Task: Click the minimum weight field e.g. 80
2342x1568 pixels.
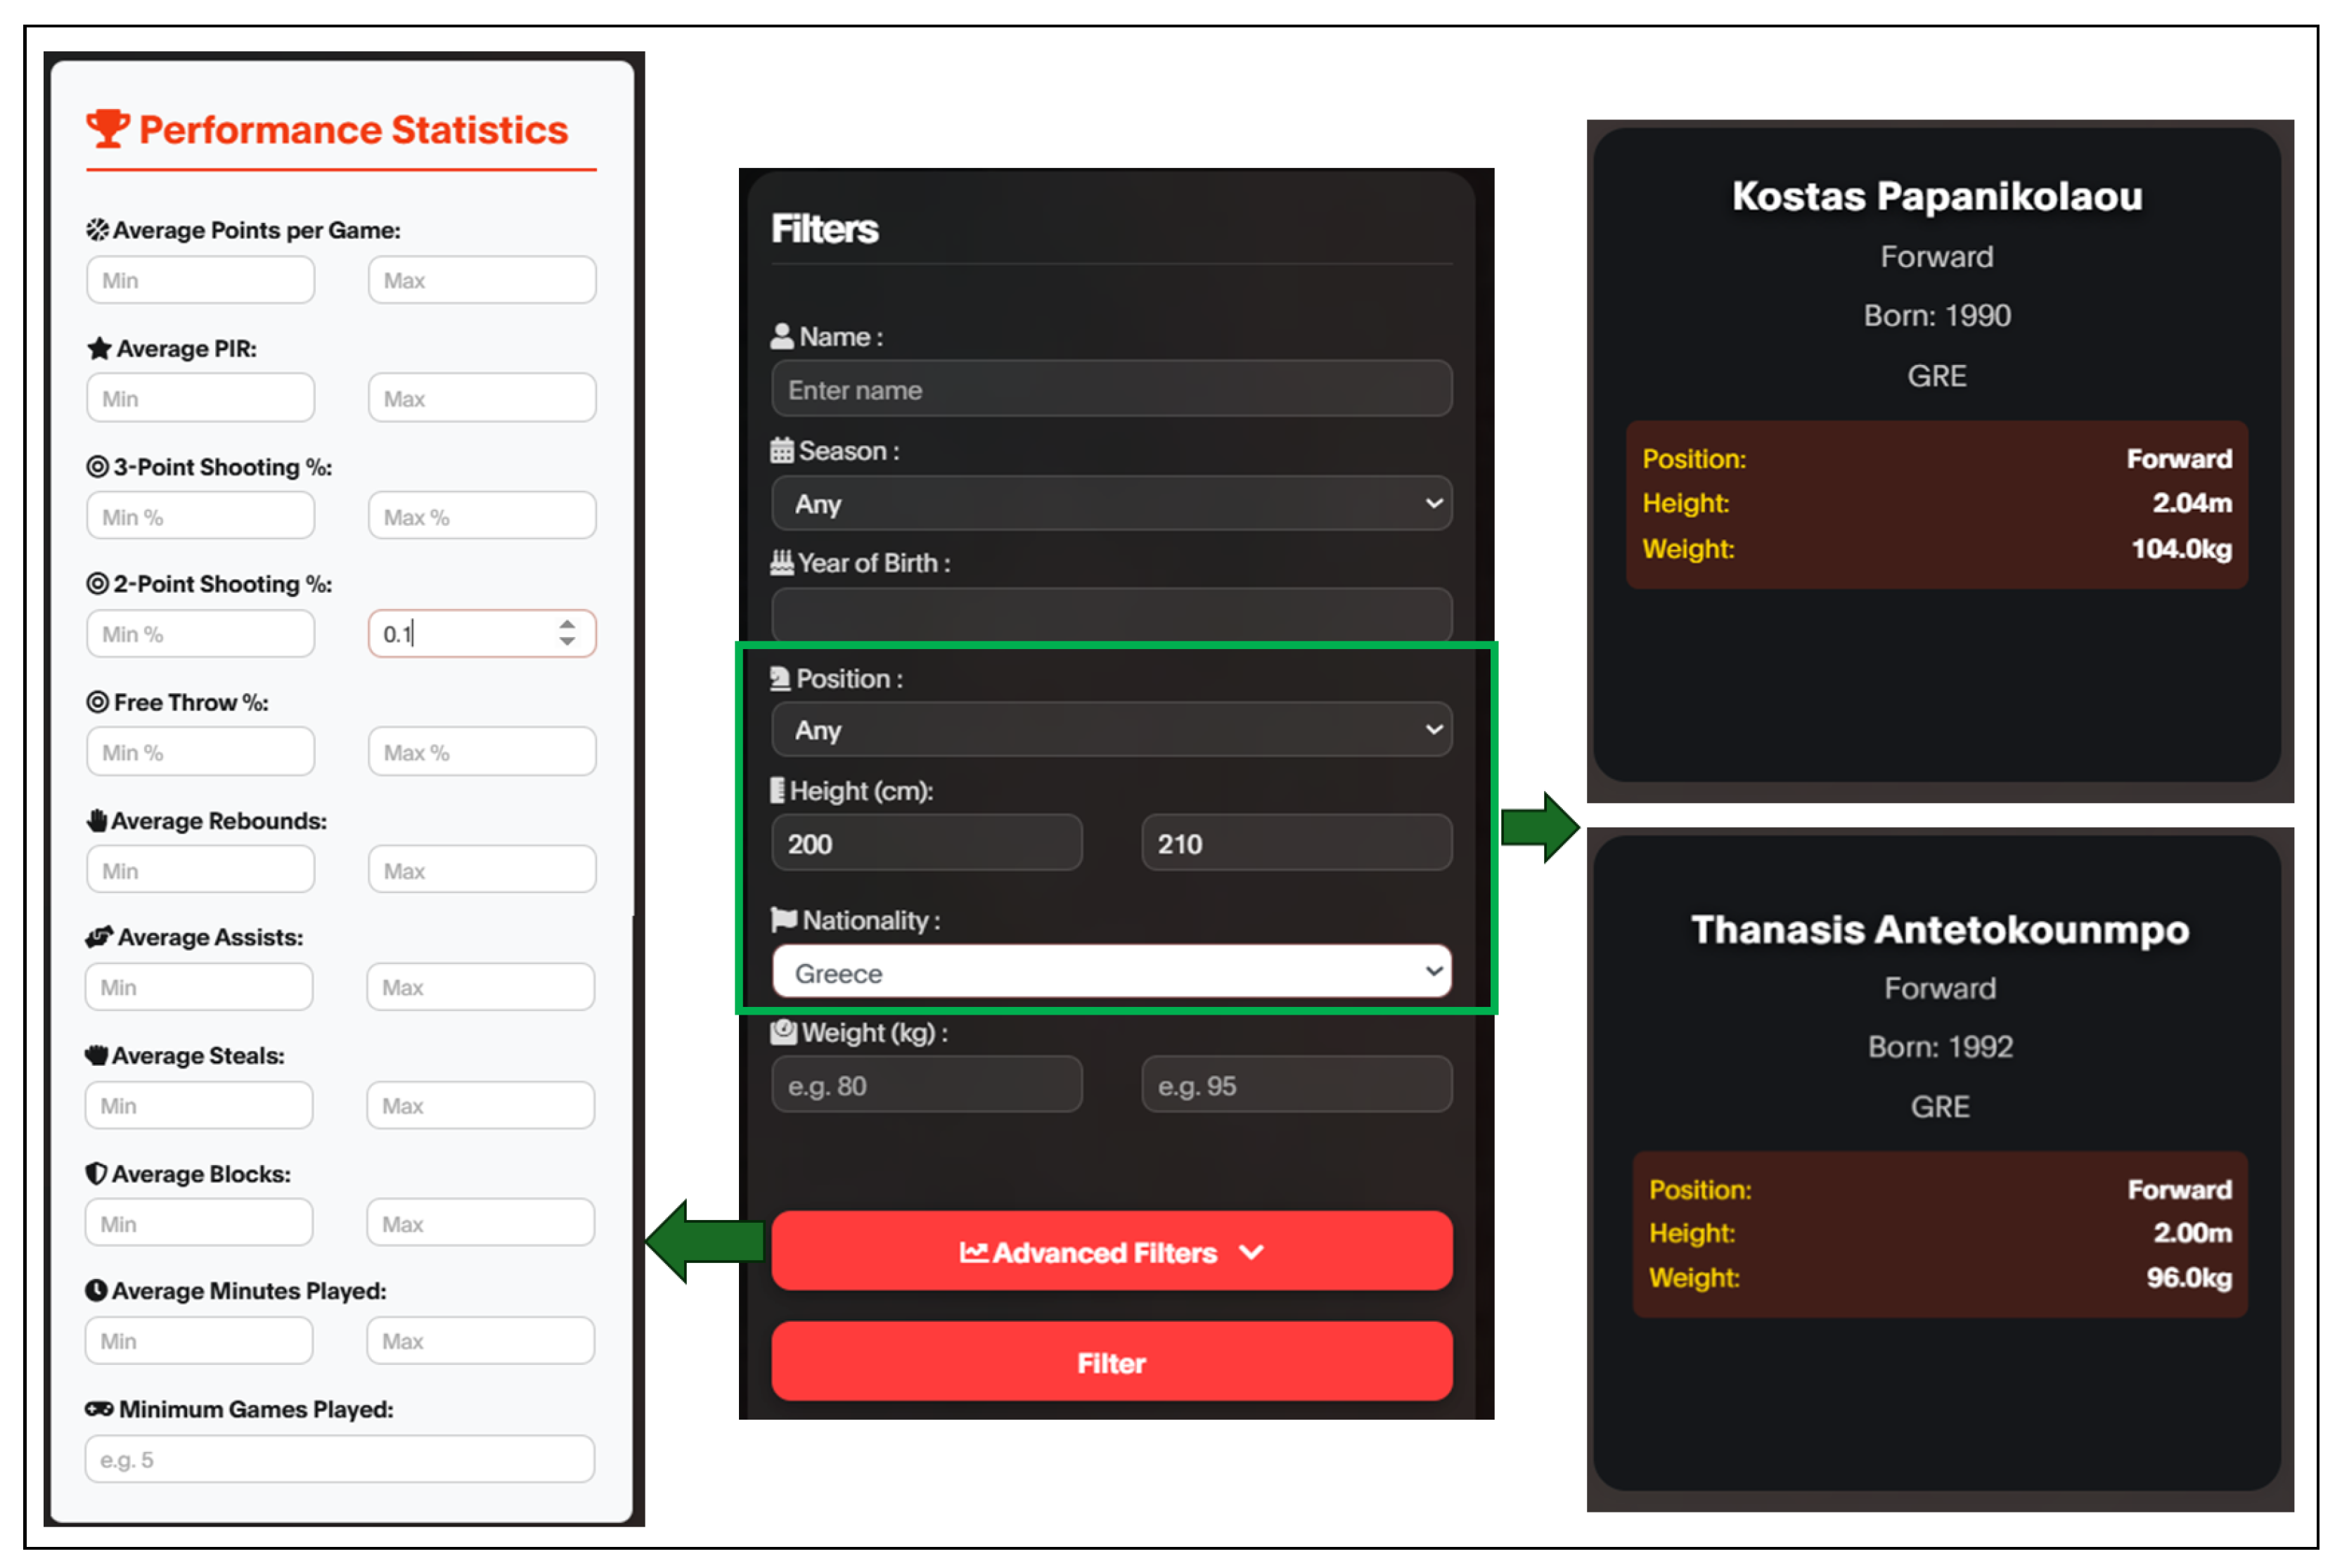Action: point(926,1085)
